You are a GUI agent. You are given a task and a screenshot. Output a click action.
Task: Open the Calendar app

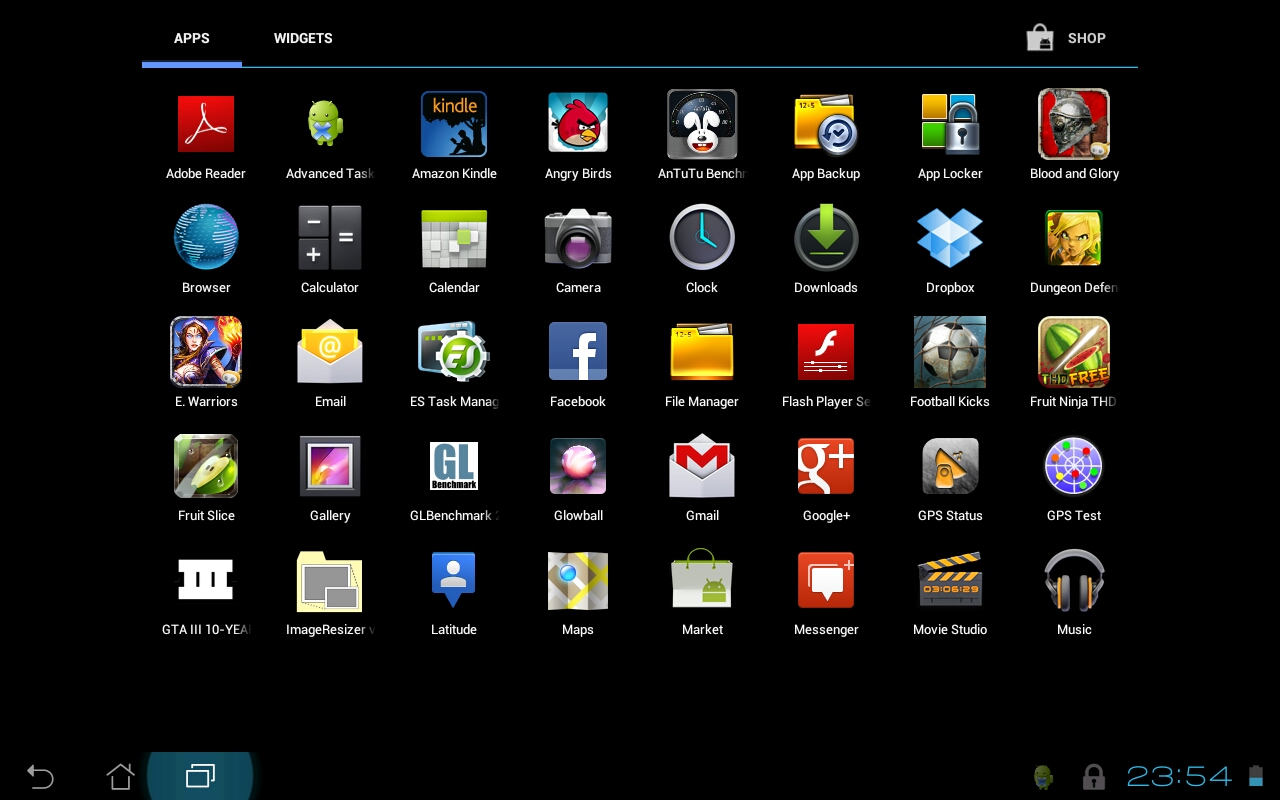pos(454,238)
